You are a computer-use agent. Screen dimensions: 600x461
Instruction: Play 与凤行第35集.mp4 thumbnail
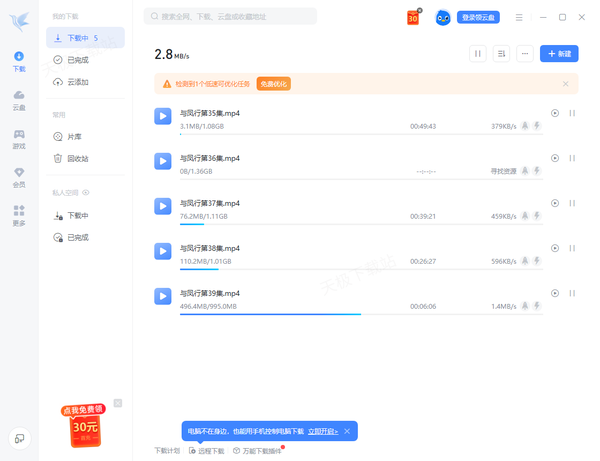pos(163,116)
